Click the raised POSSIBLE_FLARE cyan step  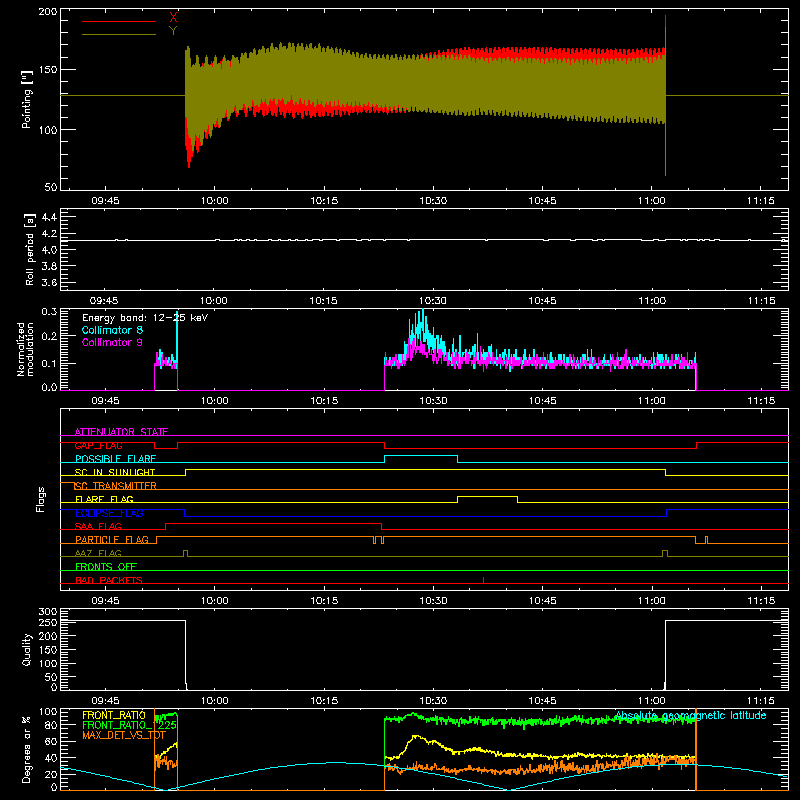pyautogui.click(x=421, y=456)
